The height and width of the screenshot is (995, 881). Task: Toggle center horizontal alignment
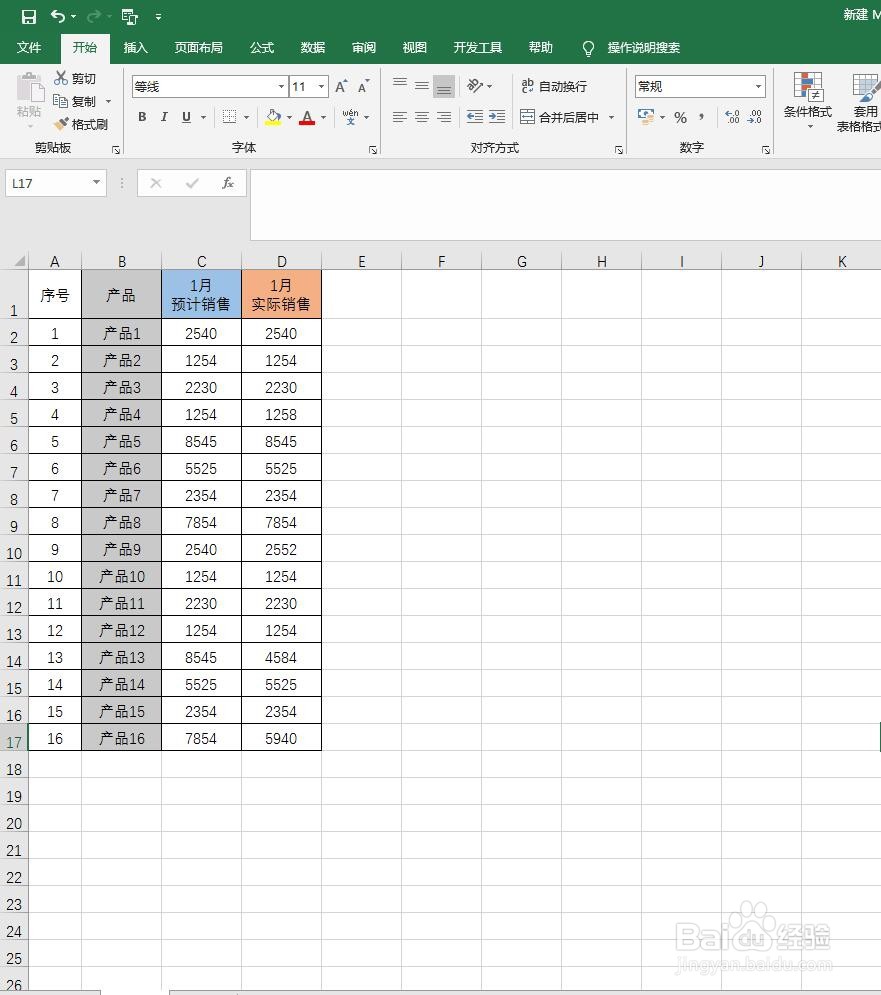click(x=421, y=117)
